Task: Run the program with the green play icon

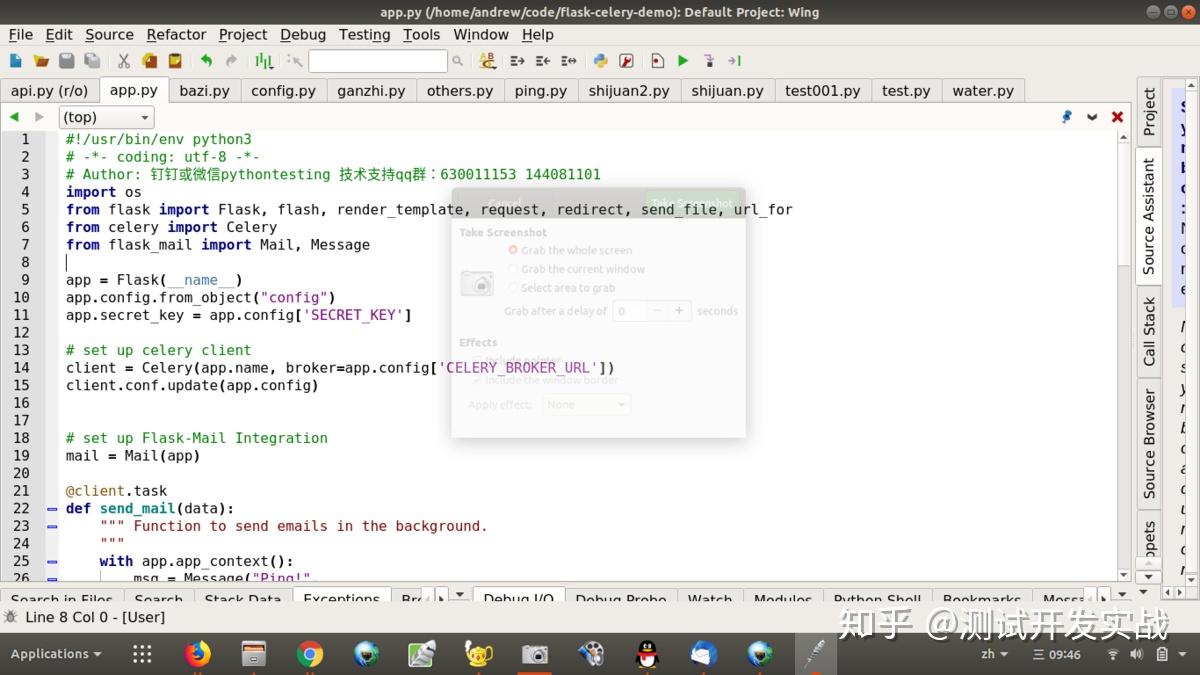Action: (x=683, y=61)
